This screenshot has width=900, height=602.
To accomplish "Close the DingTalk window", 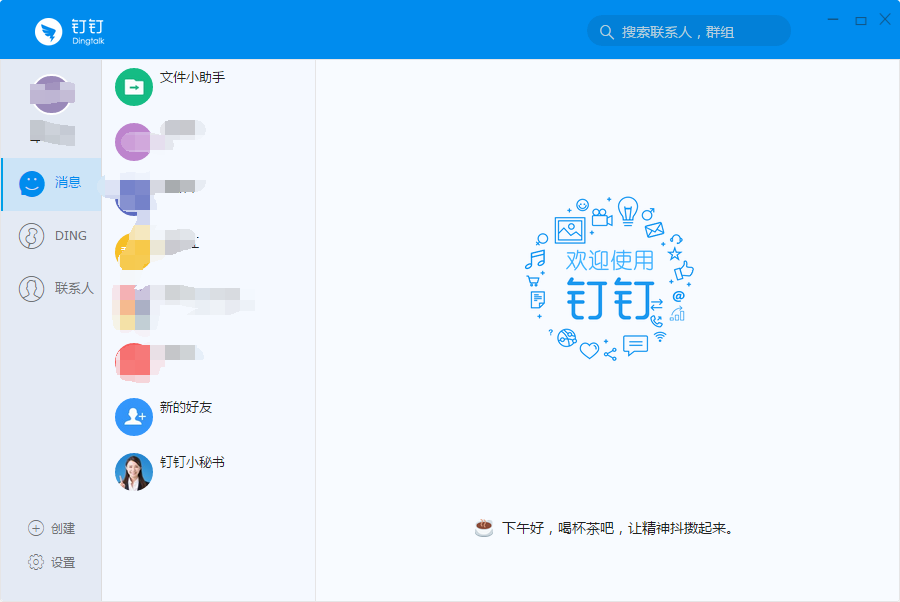I will point(885,20).
